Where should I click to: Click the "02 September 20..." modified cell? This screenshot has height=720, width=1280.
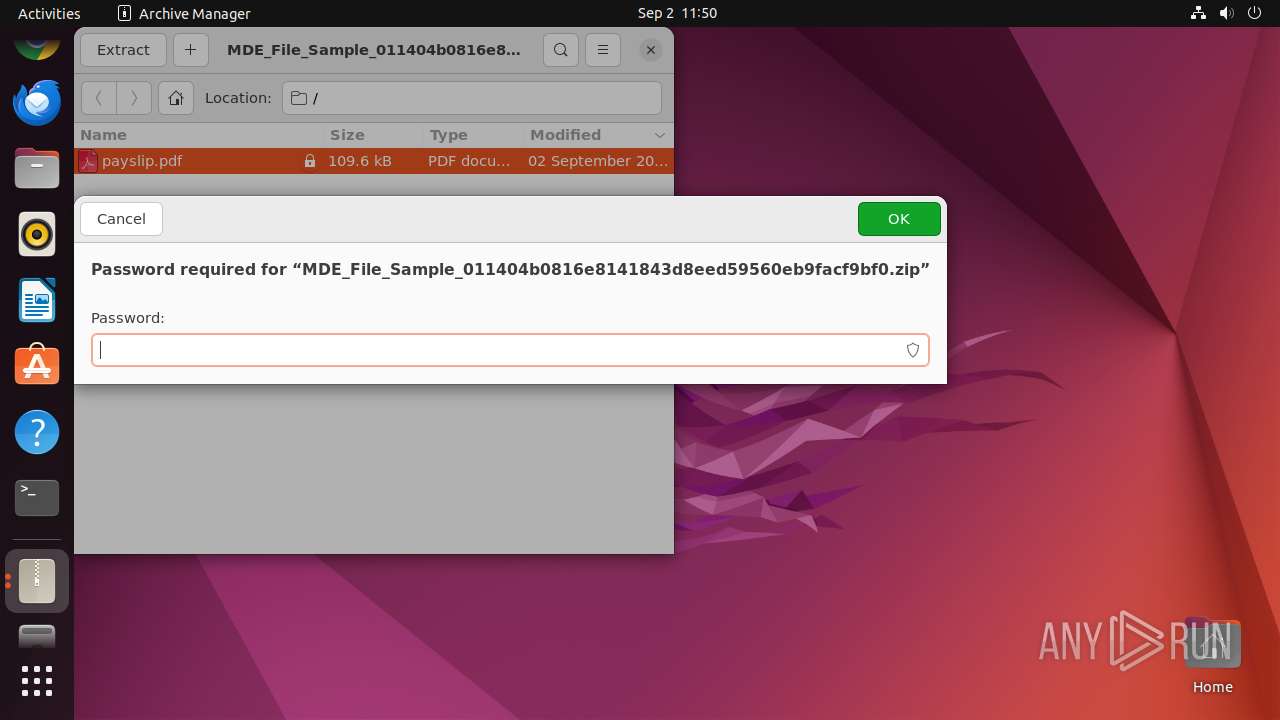[598, 161]
